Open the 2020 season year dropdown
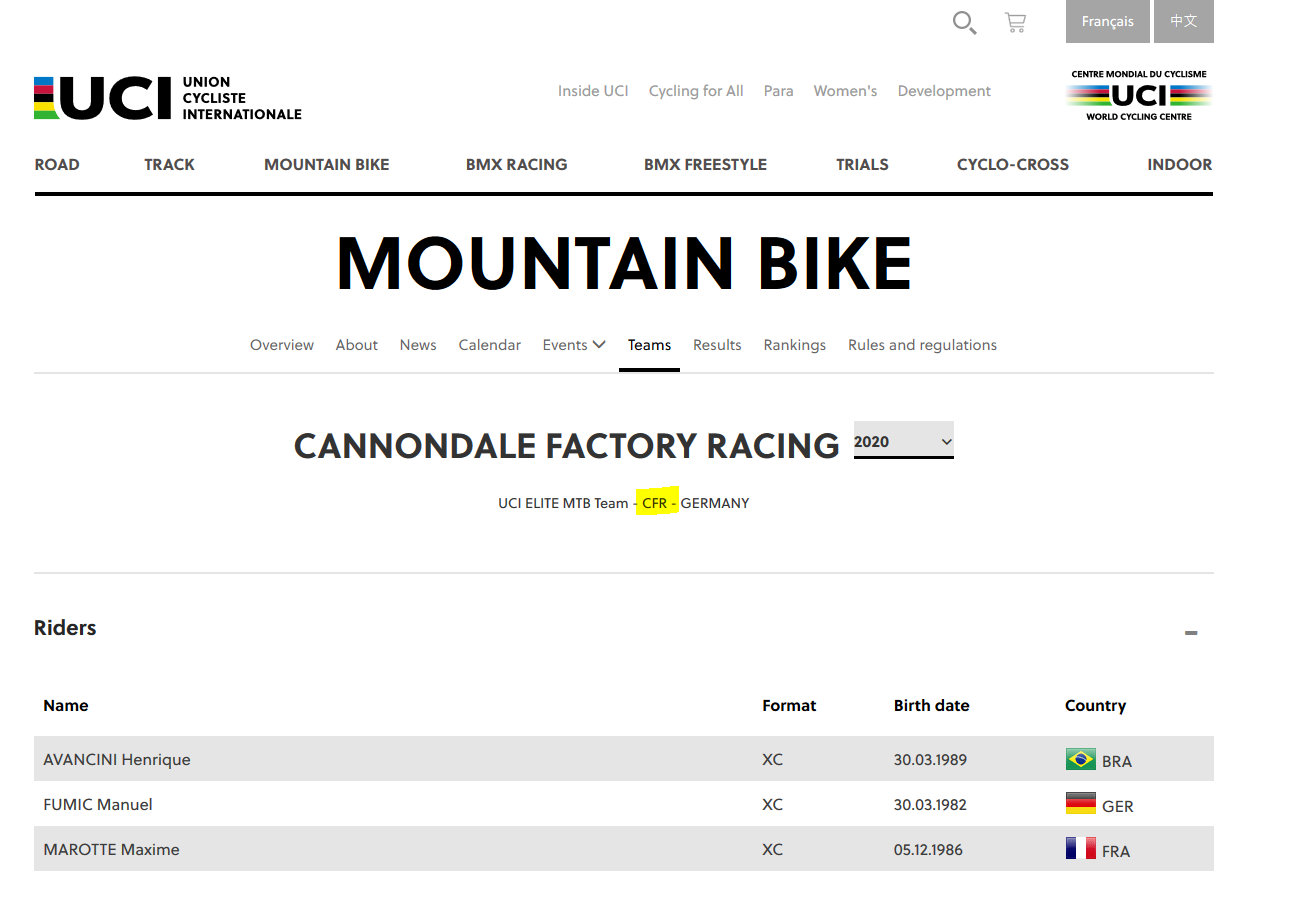The image size is (1313, 905). tap(903, 441)
